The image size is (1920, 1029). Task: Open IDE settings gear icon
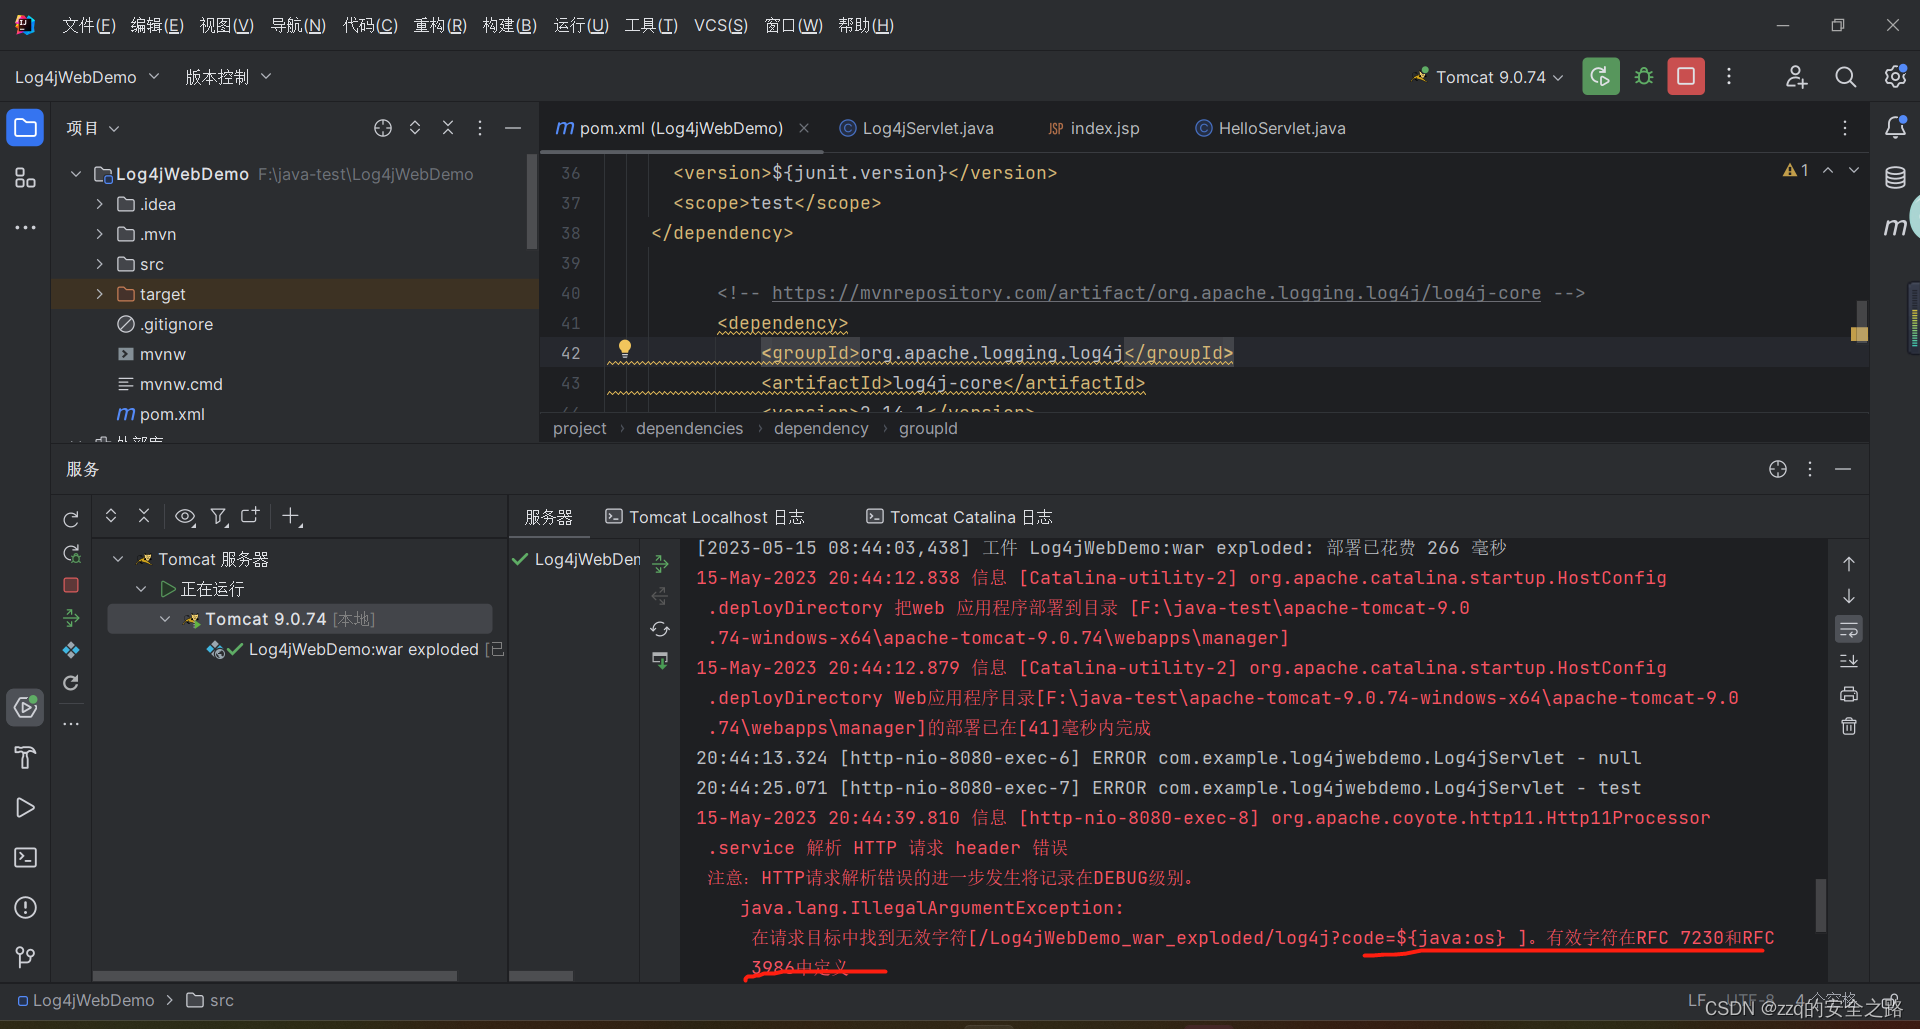coord(1895,77)
